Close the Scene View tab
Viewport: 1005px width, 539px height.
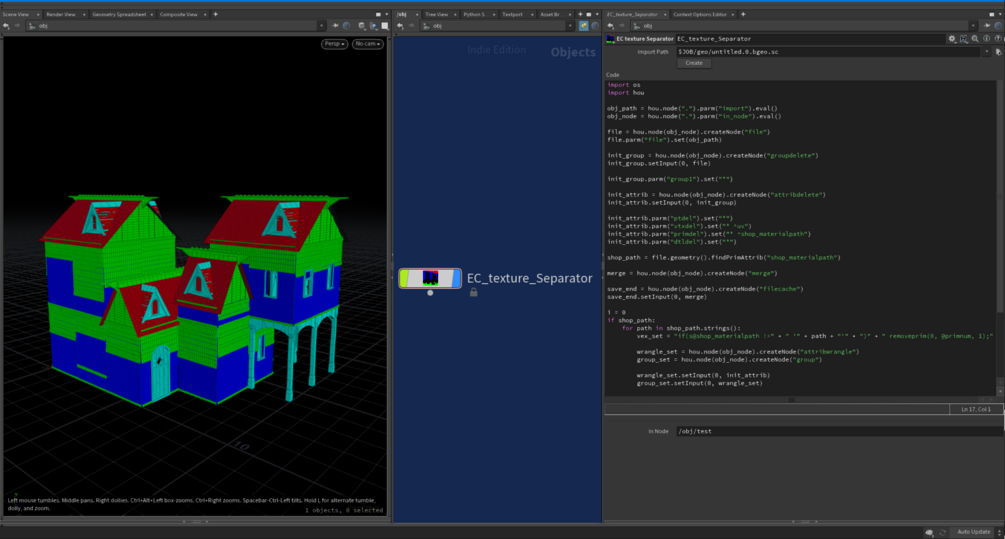(x=38, y=14)
